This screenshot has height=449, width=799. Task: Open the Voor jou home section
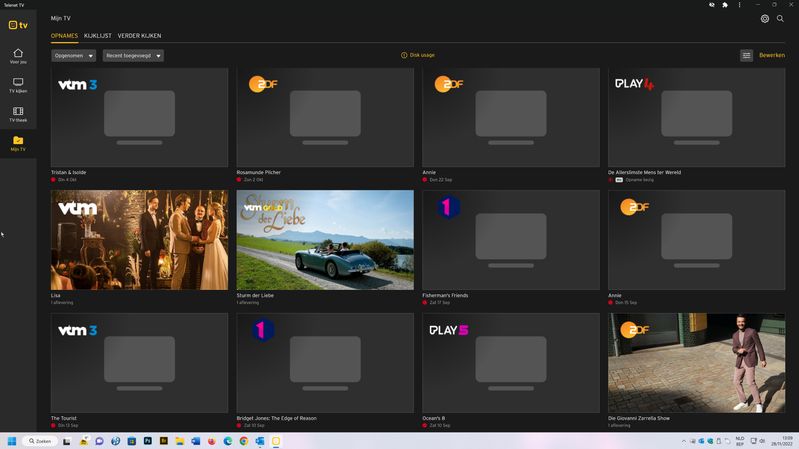(18, 56)
